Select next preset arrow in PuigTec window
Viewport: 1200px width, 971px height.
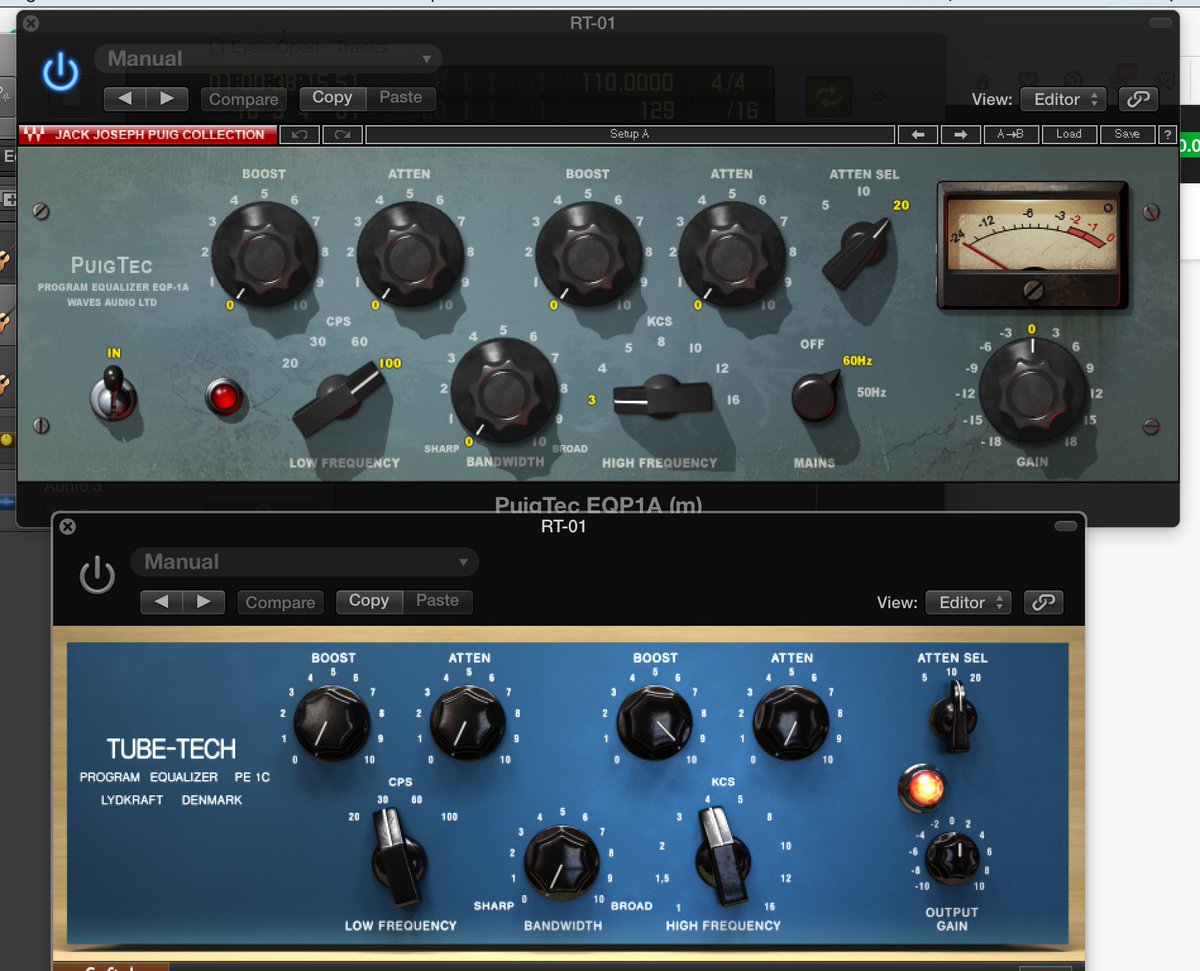(167, 98)
